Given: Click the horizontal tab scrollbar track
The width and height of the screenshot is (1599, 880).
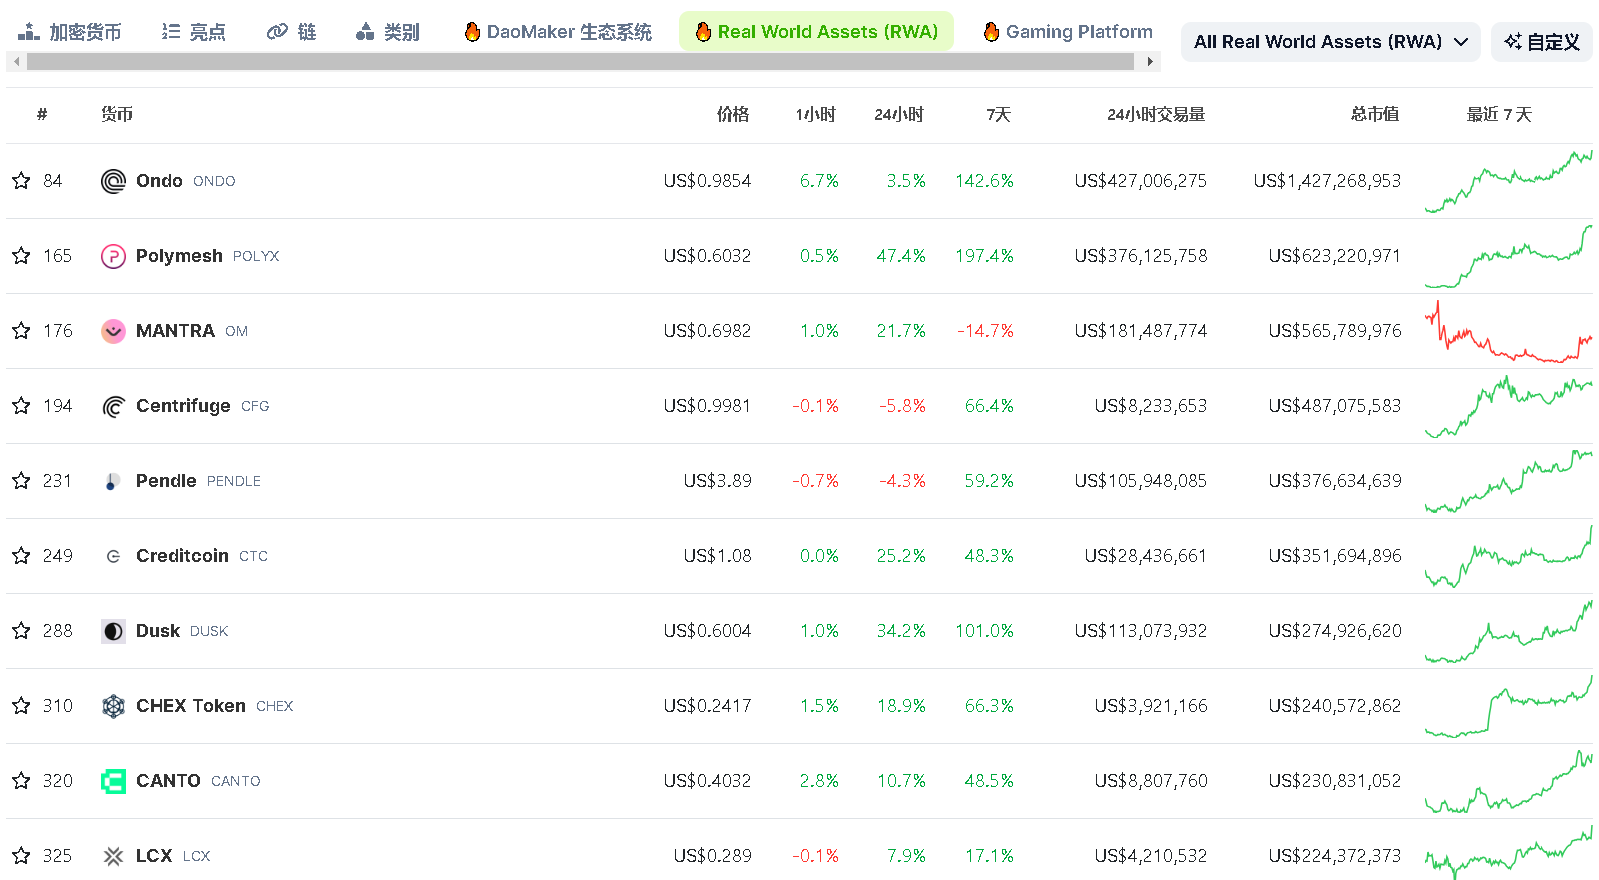Looking at the screenshot, I should click(x=580, y=62).
